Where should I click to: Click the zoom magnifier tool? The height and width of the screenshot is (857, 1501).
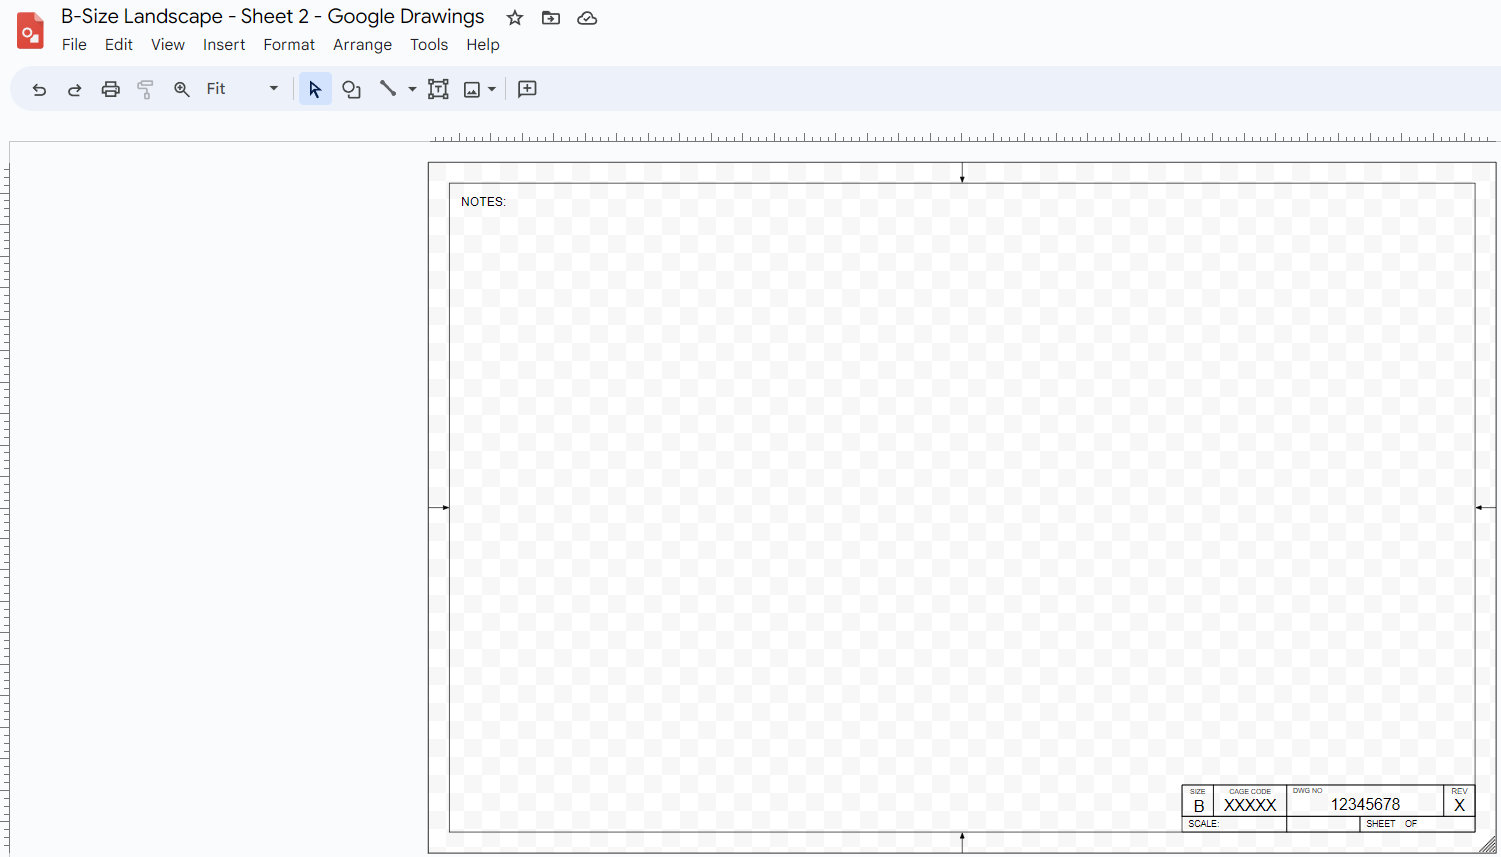tap(181, 89)
